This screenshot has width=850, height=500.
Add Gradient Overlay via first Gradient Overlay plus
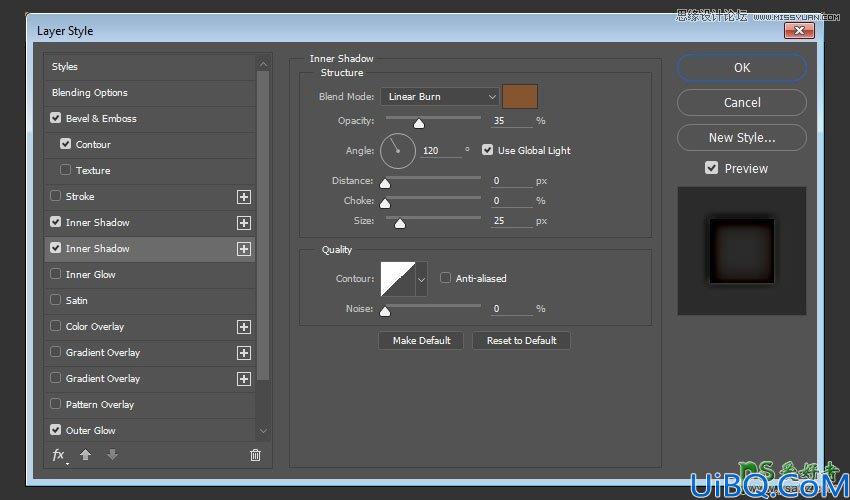pos(244,353)
